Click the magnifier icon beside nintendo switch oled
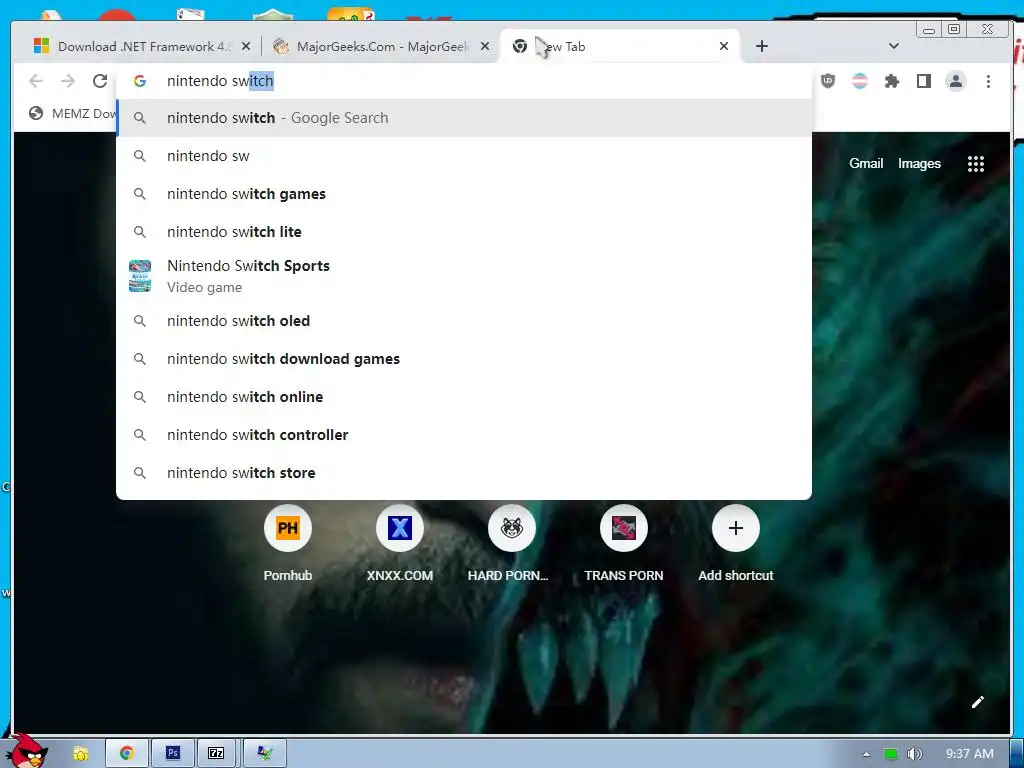The height and width of the screenshot is (768, 1024). (x=139, y=321)
